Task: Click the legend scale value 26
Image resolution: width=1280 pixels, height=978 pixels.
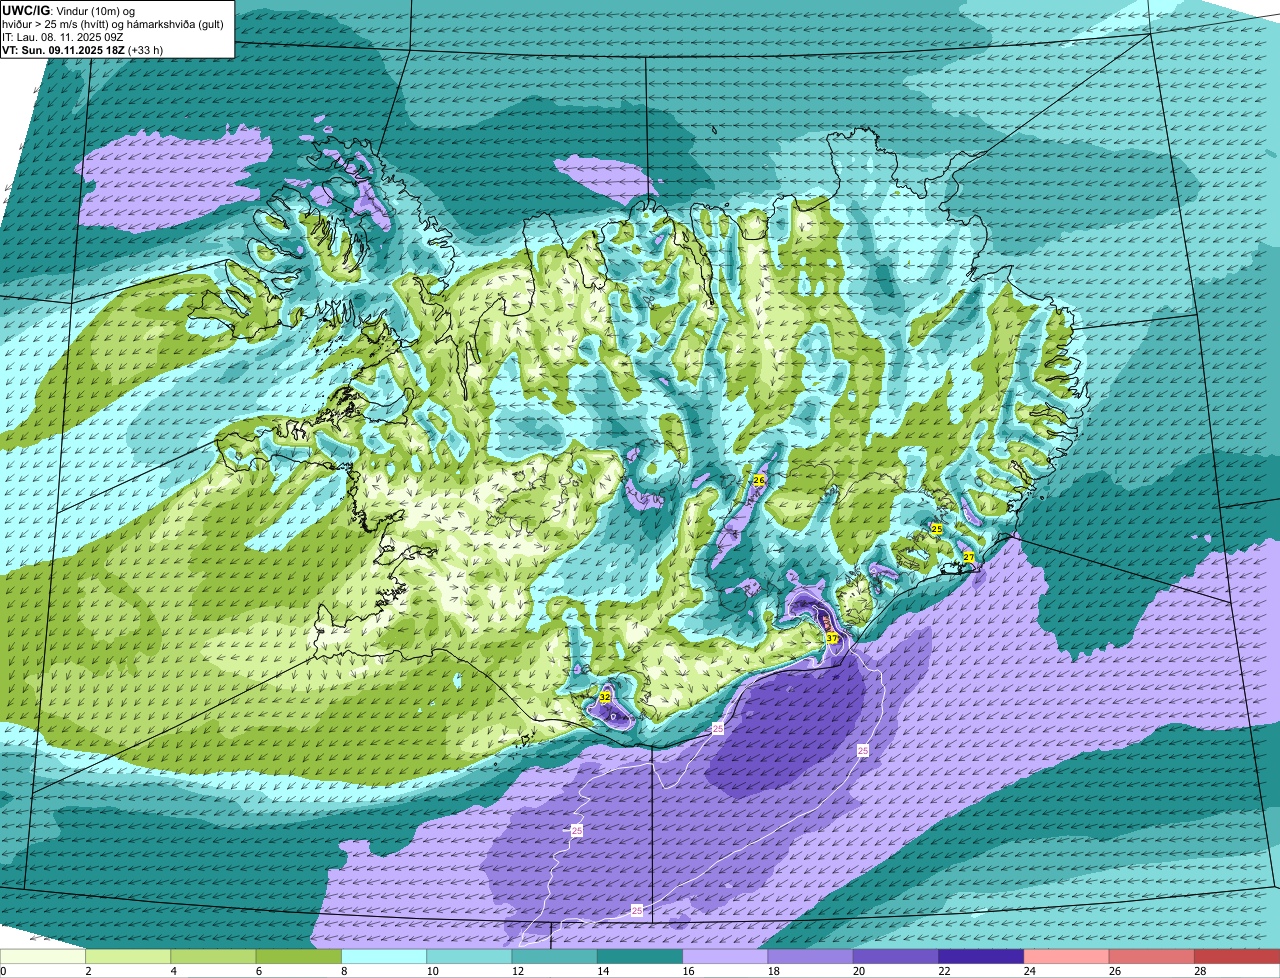Action: pyautogui.click(x=1114, y=971)
